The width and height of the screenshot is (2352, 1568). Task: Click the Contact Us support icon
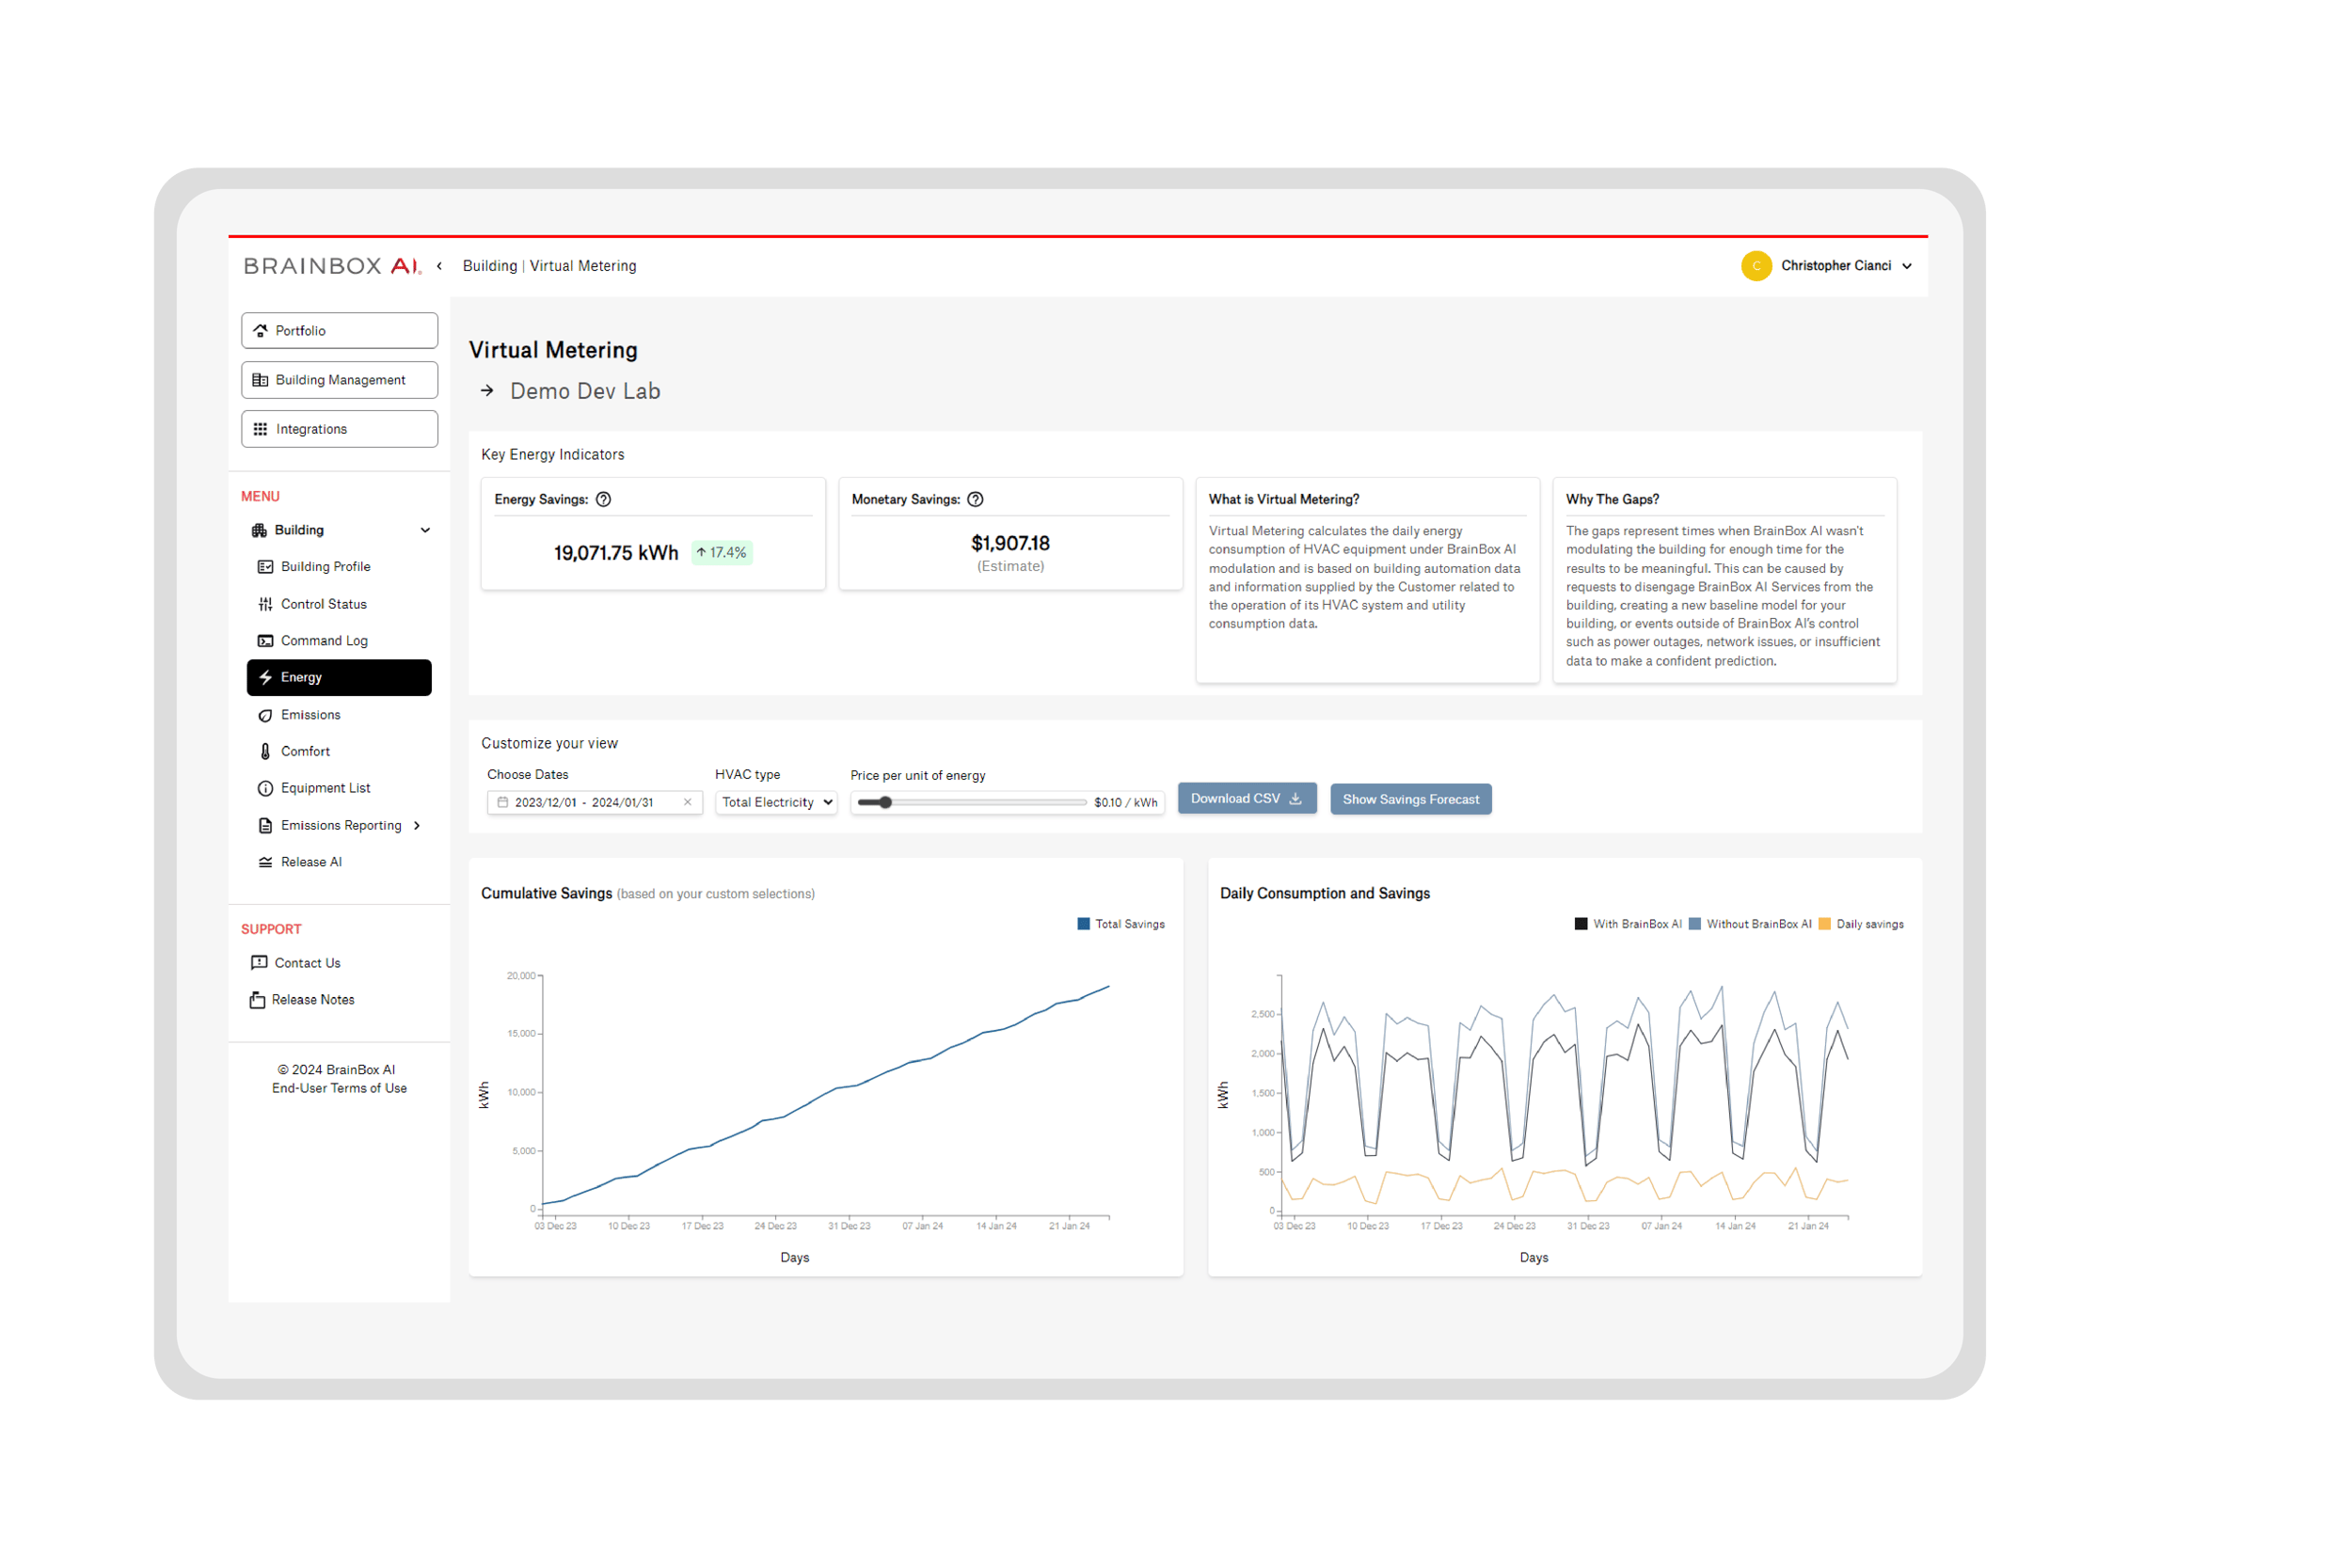[259, 962]
